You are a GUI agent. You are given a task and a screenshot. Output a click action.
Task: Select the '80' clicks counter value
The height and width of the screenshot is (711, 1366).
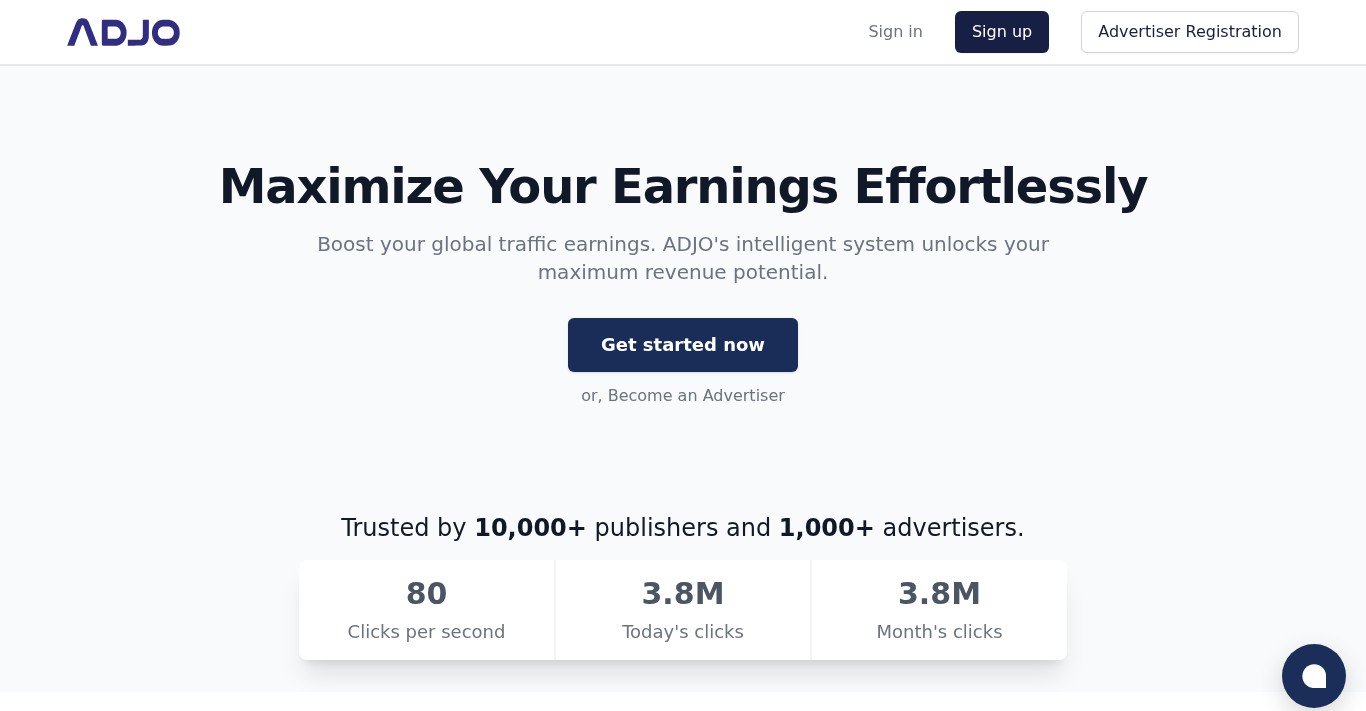[x=426, y=593]
